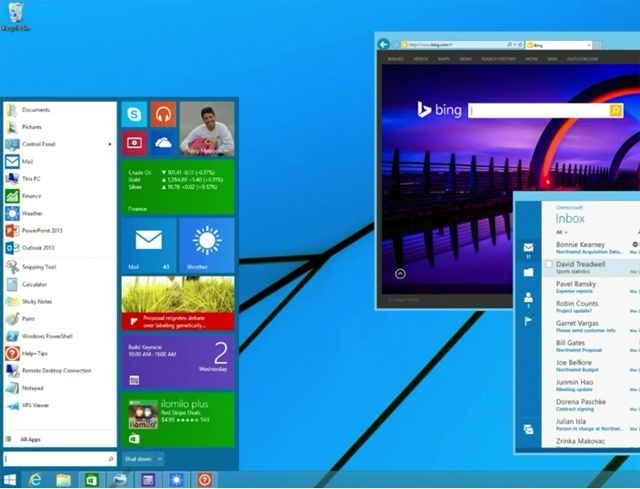Click the Outlook 2013 icon
640x489 pixels.
[x=12, y=248]
